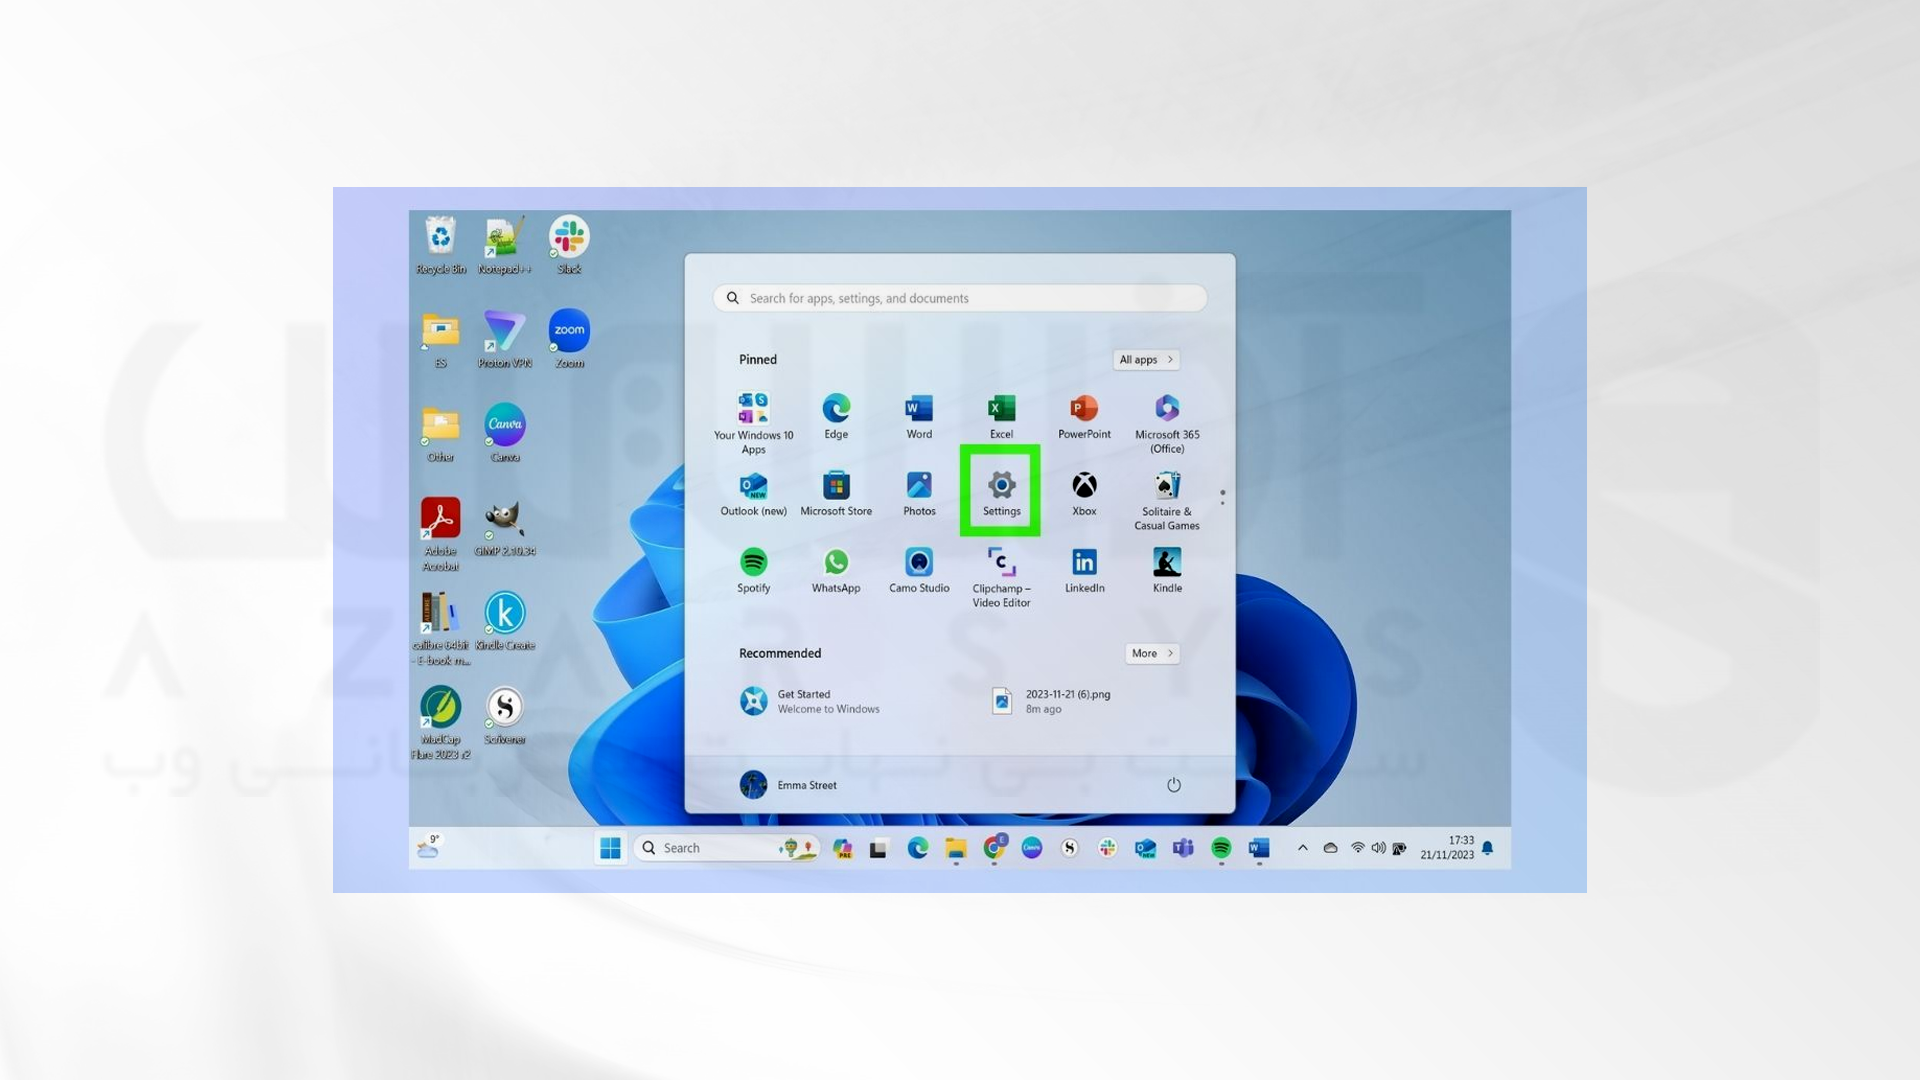The width and height of the screenshot is (1920, 1080).
Task: Open Slack from the taskbar
Action: click(1108, 848)
